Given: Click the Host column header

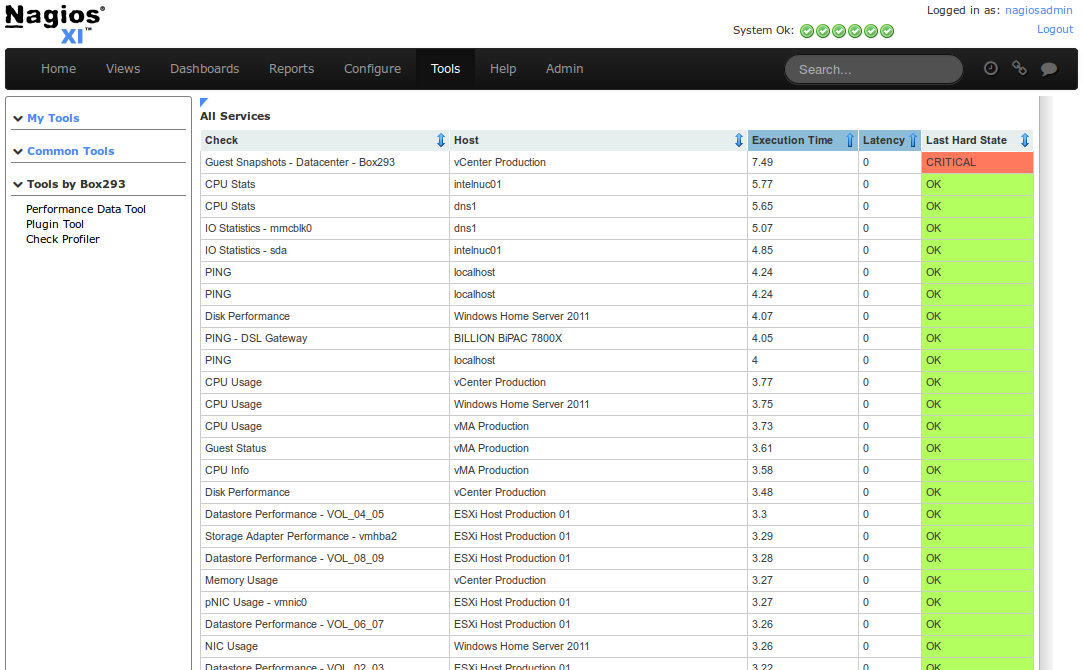Looking at the screenshot, I should click(x=598, y=140).
